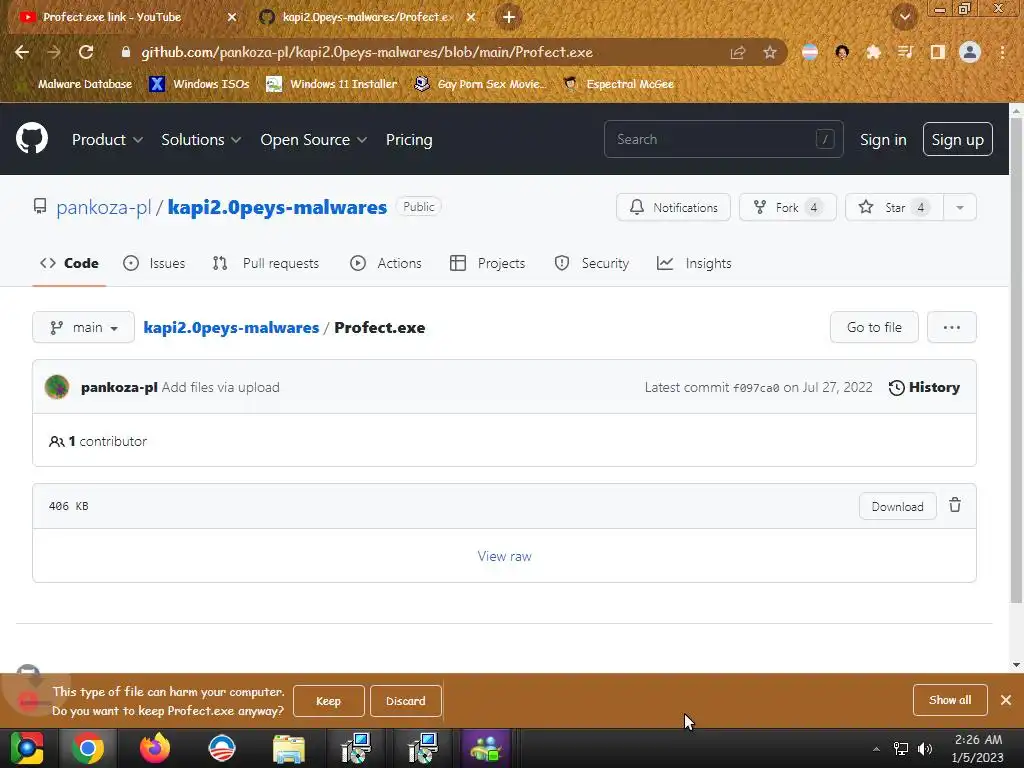This screenshot has width=1024, height=768.
Task: Open the main branch selector
Action: pos(84,327)
